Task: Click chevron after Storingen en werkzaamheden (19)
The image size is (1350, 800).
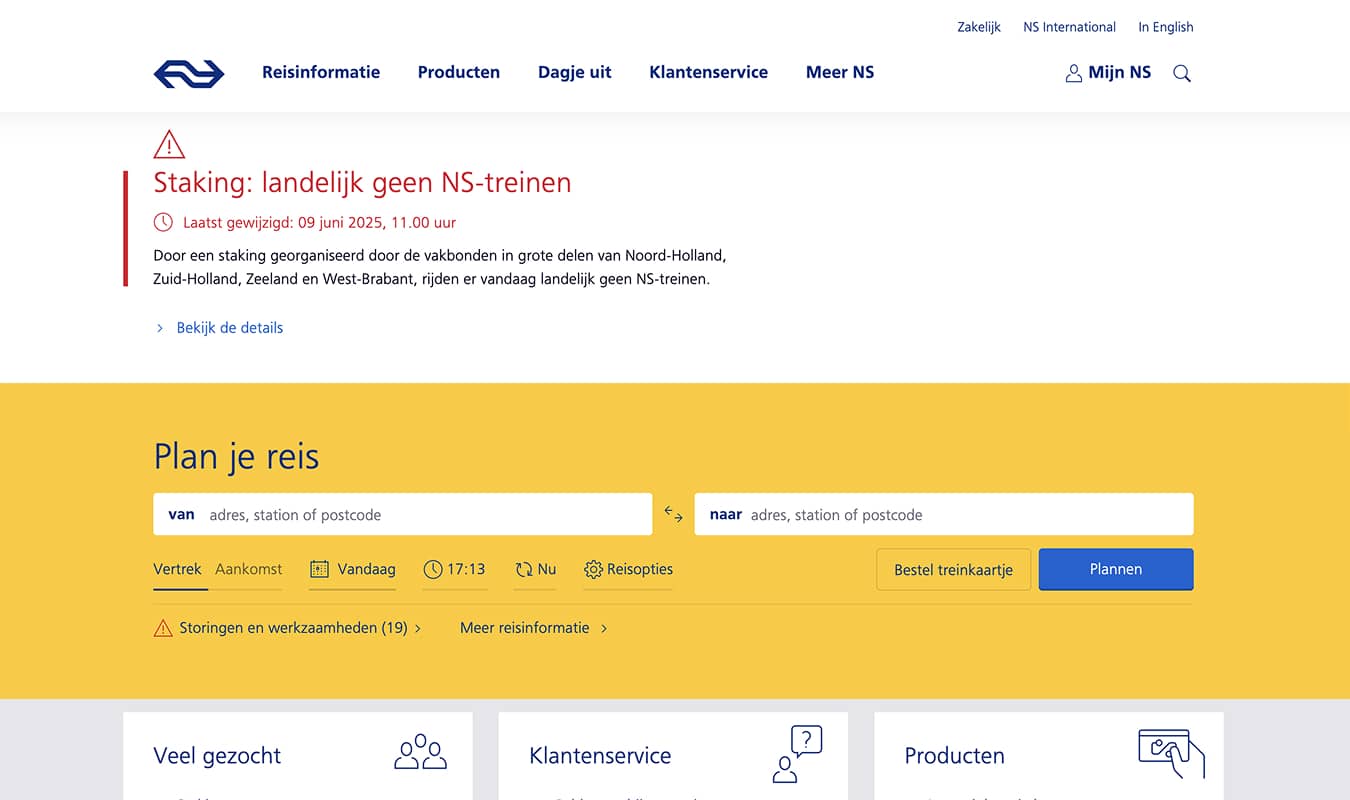Action: click(x=418, y=628)
